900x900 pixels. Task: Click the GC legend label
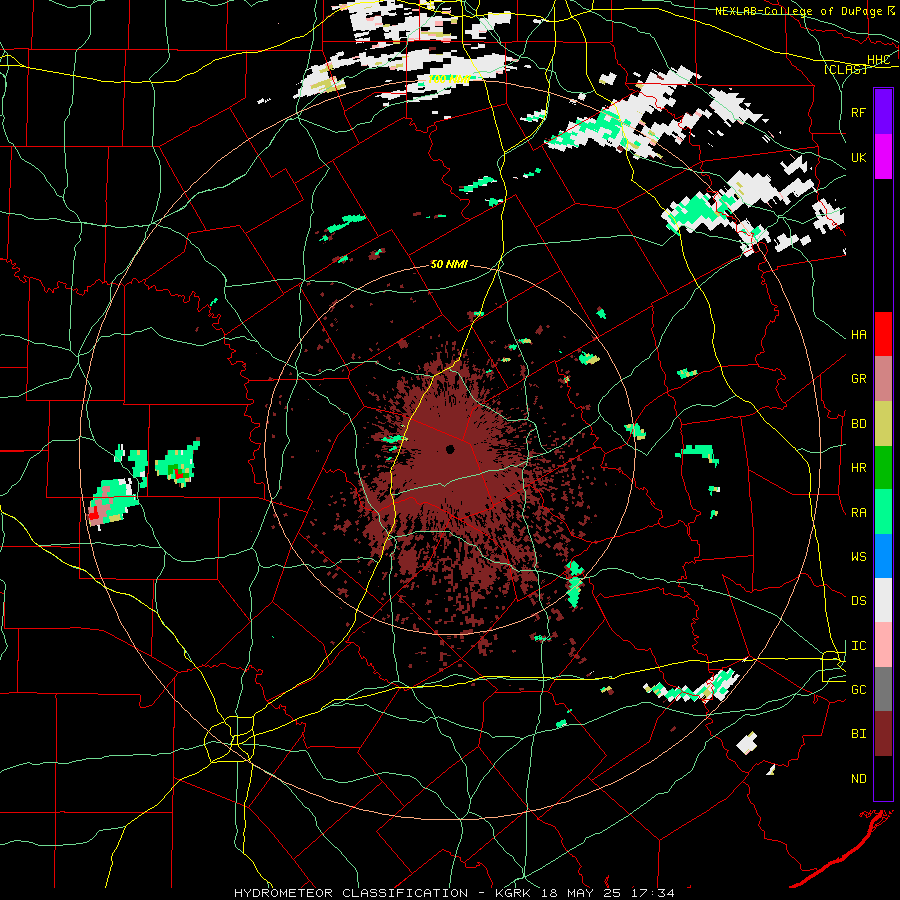tap(858, 690)
